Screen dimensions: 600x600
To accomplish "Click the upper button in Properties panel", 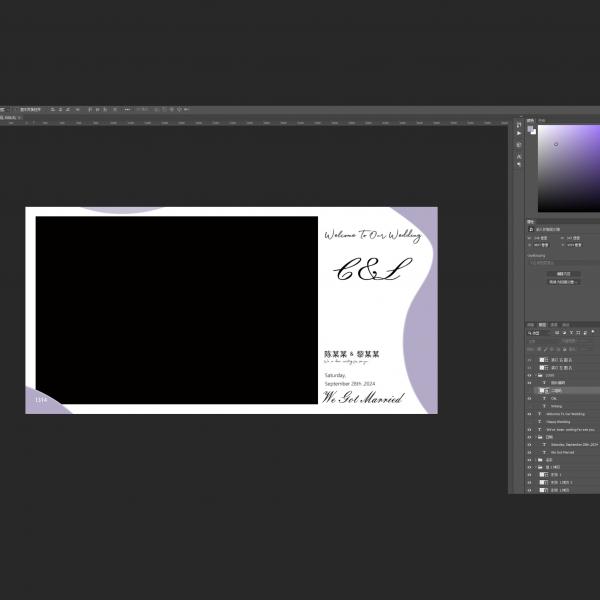I will [561, 273].
